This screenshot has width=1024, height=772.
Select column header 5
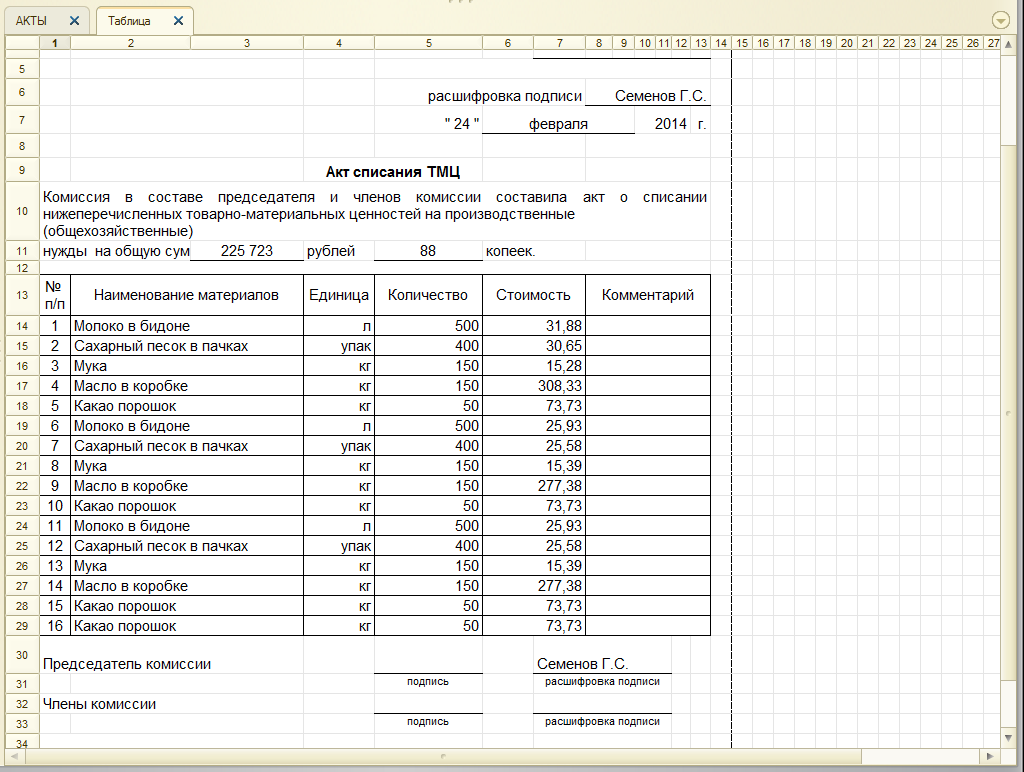point(428,43)
